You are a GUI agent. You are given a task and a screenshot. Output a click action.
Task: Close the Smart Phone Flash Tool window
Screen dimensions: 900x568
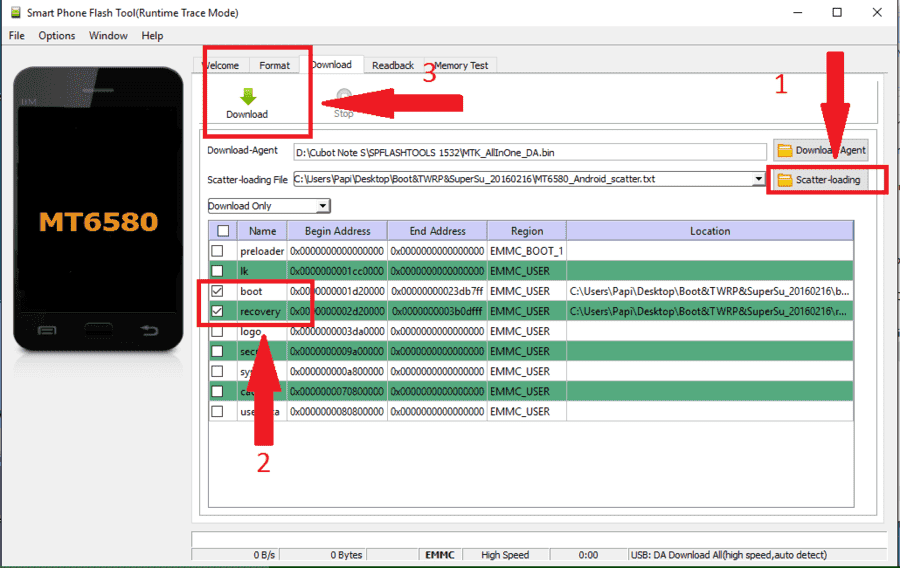(877, 13)
